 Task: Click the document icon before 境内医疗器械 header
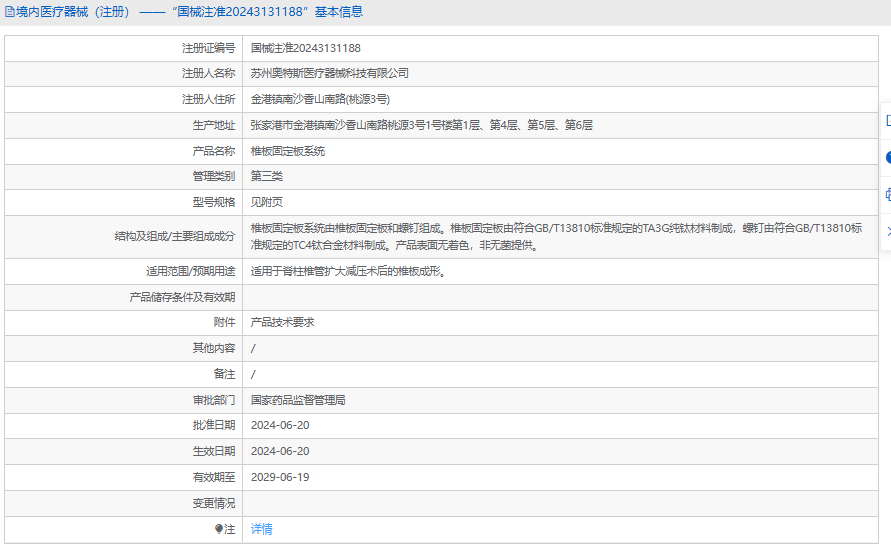10,12
